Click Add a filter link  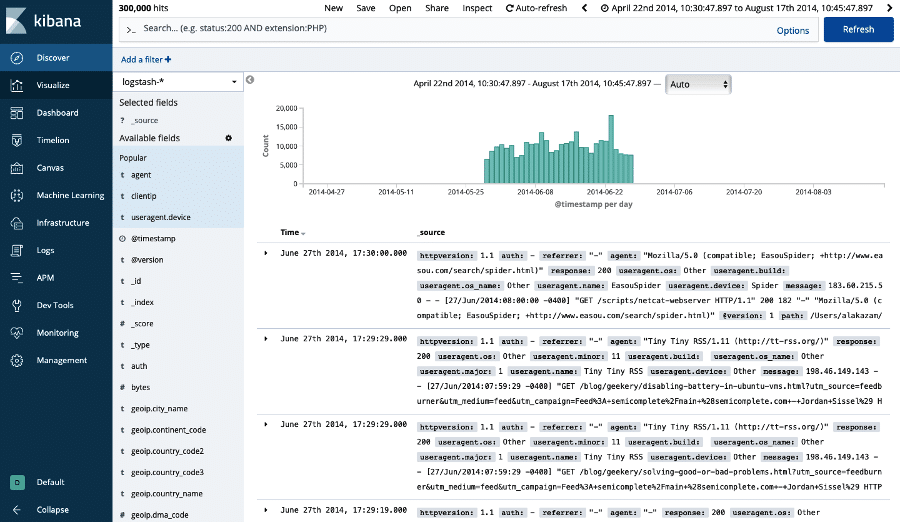[146, 60]
